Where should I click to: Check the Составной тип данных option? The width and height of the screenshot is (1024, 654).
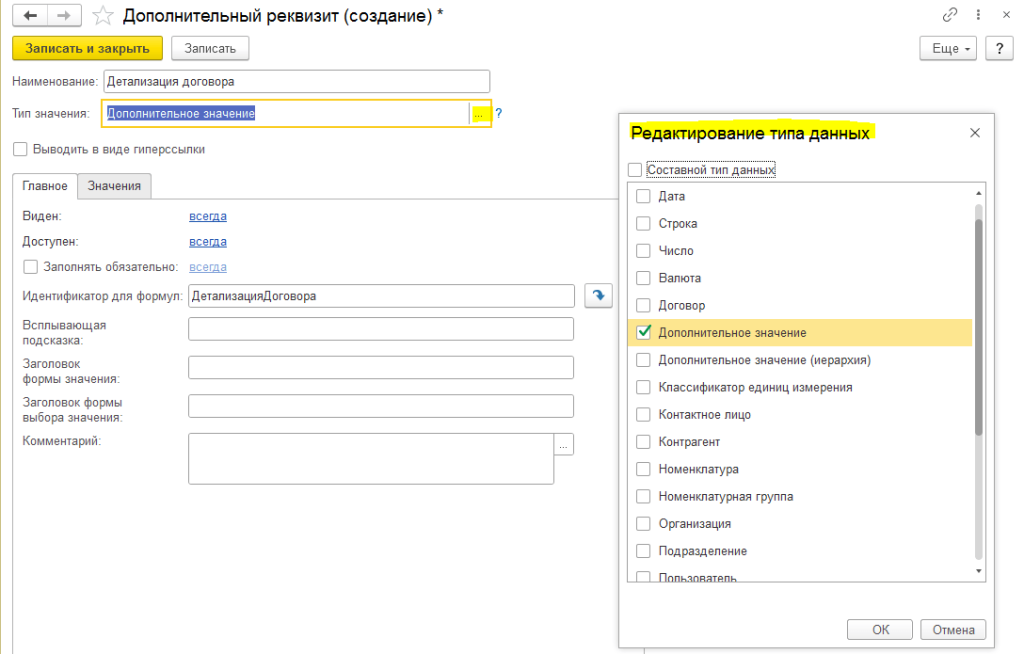click(635, 170)
